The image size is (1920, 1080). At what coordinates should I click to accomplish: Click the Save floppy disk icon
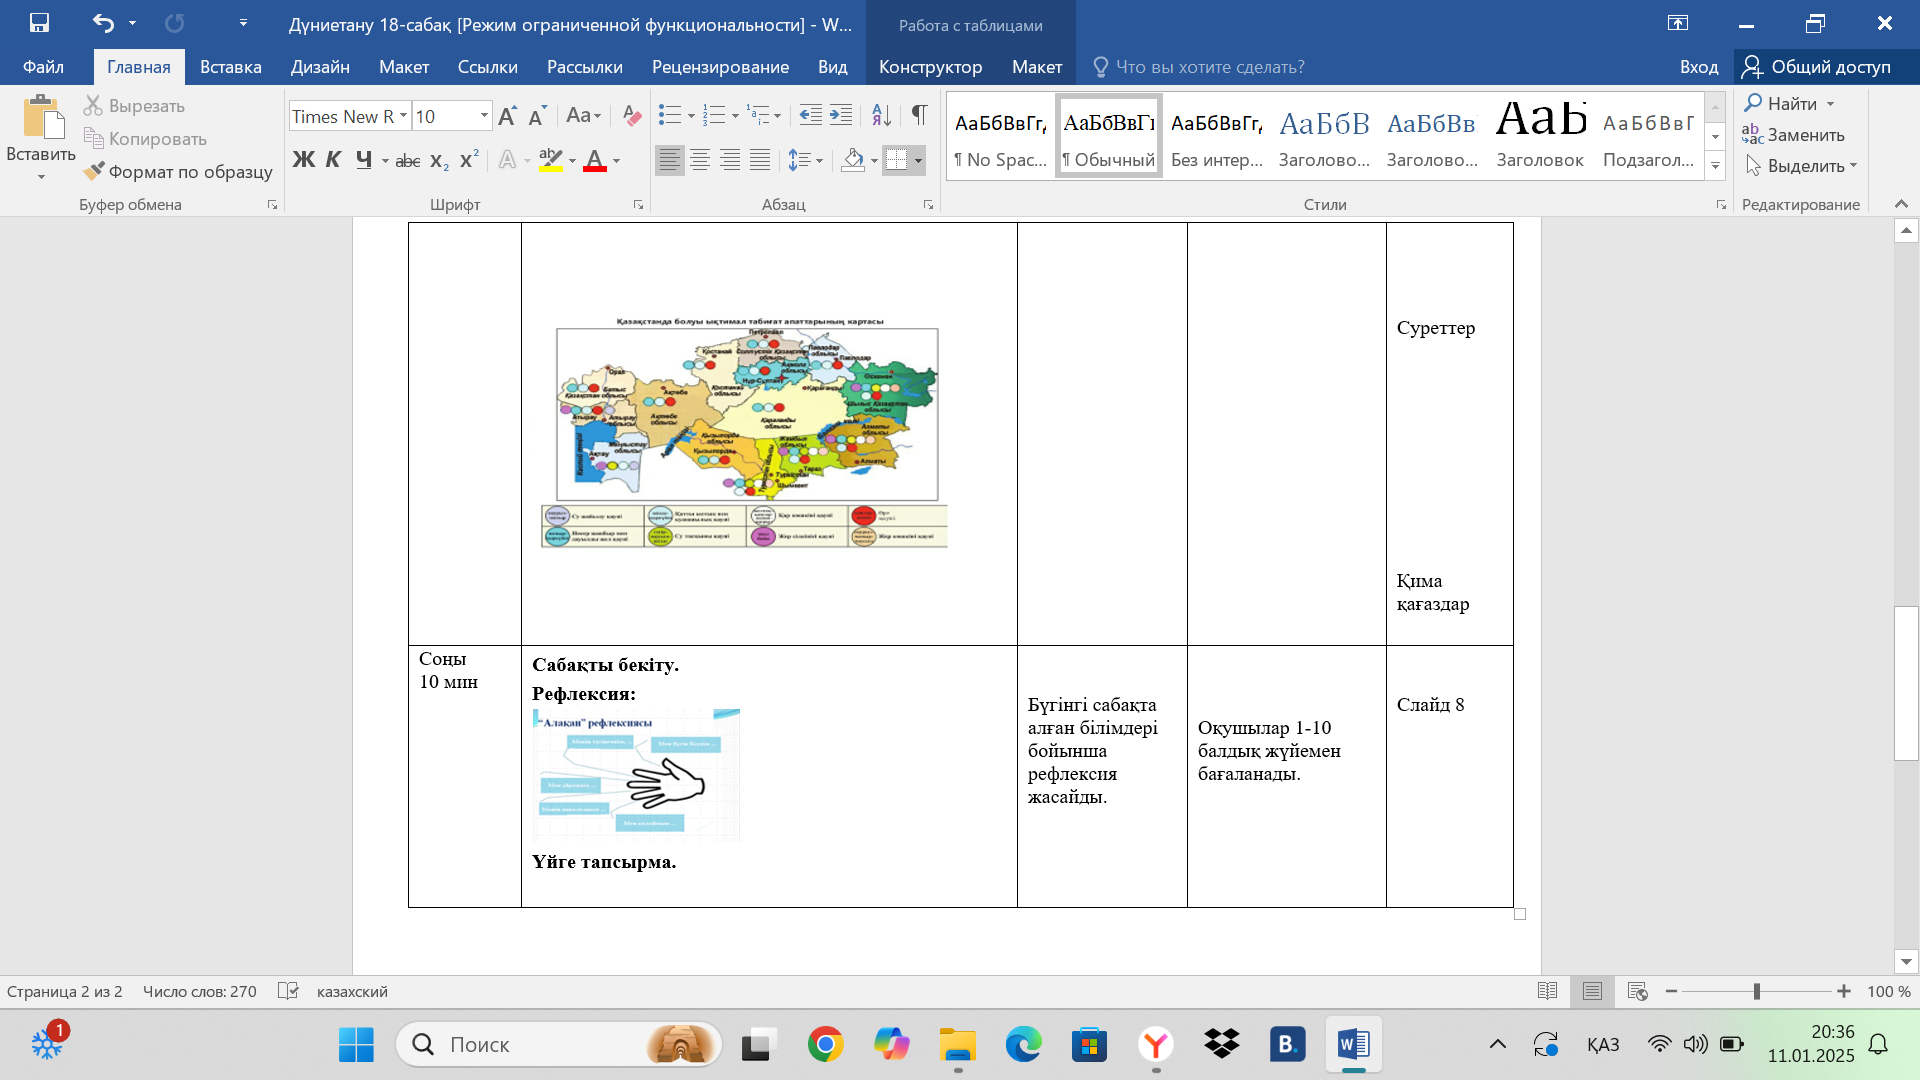[x=39, y=23]
